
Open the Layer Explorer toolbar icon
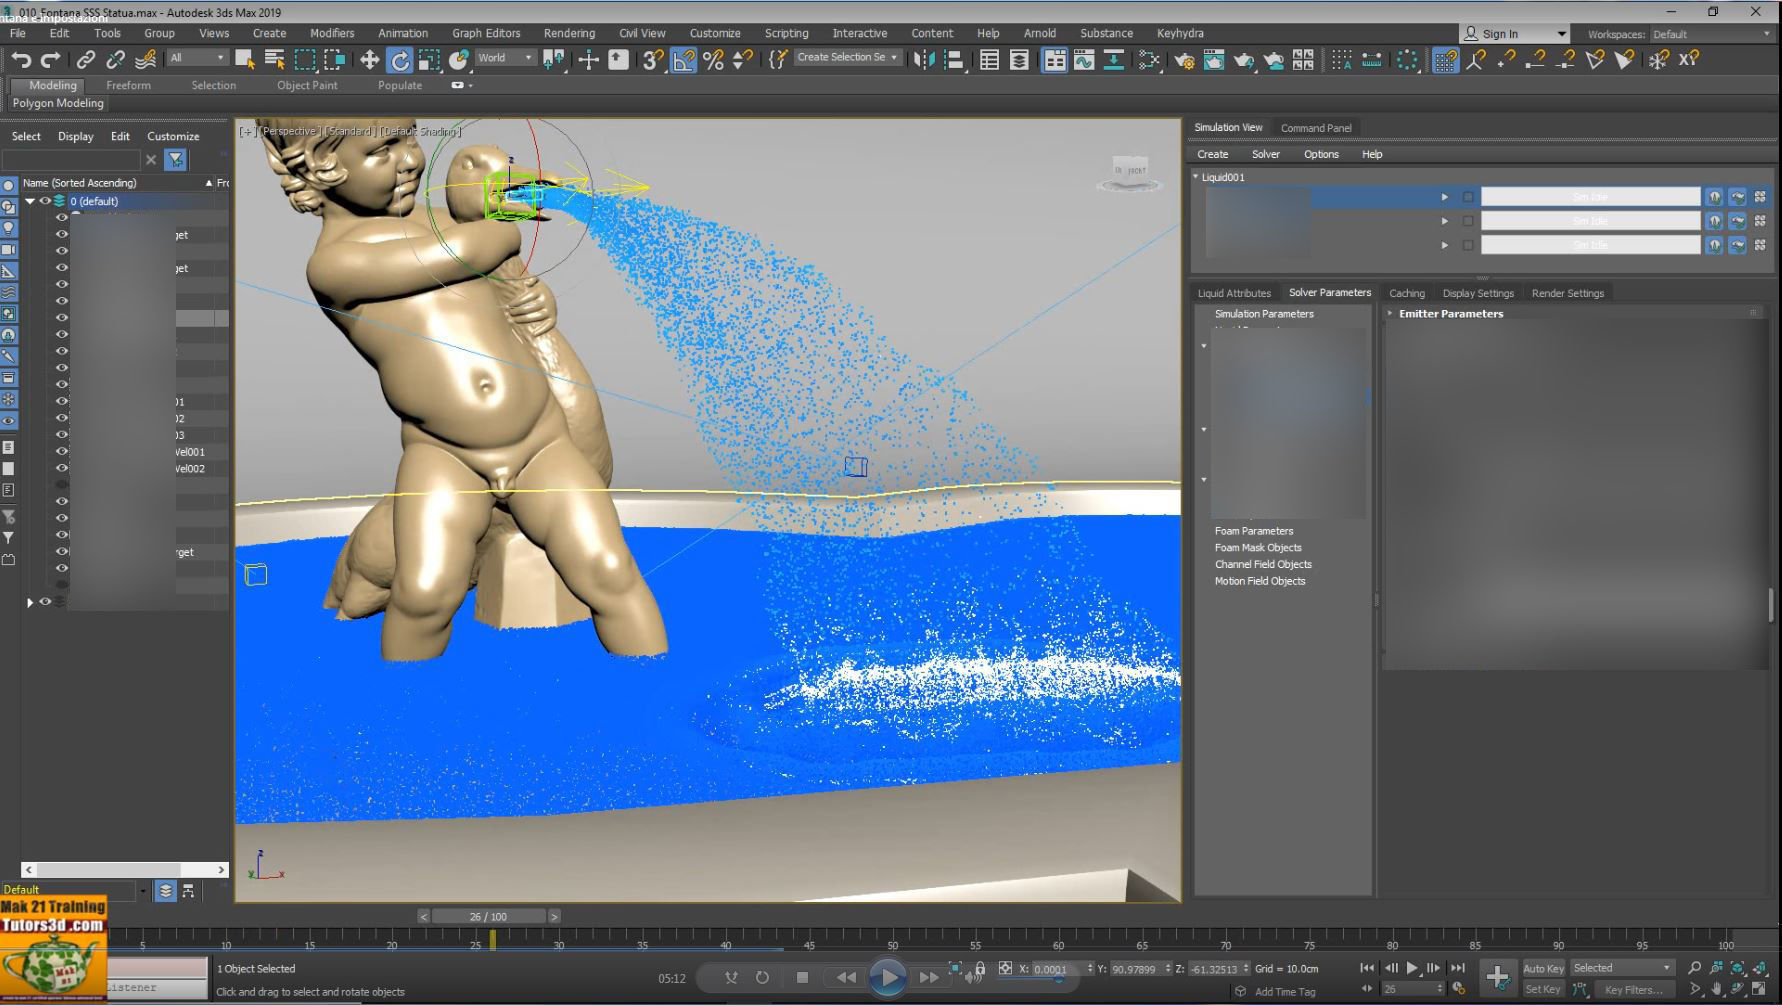point(1019,60)
